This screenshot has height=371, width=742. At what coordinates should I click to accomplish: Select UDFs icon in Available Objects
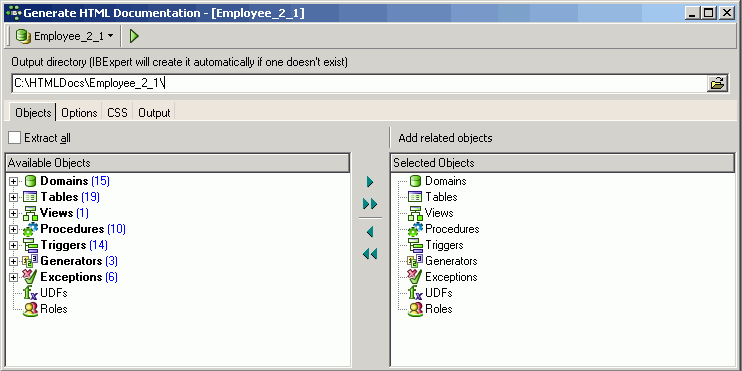30,293
